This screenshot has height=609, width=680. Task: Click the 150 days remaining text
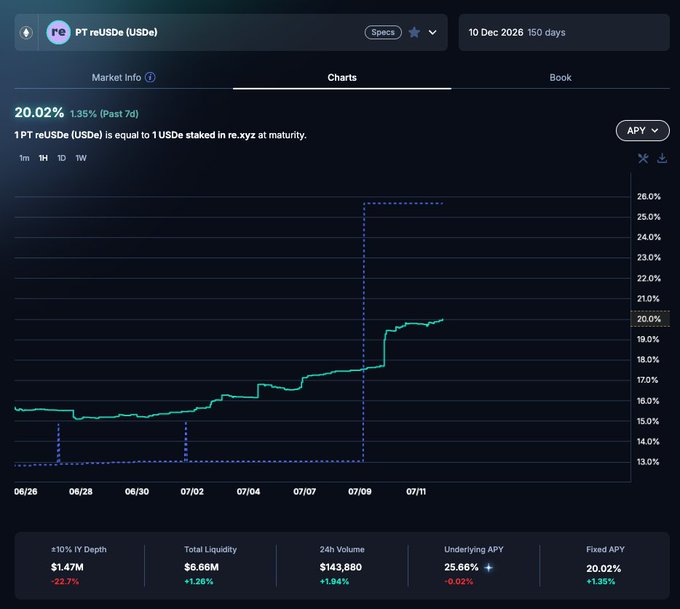point(546,33)
